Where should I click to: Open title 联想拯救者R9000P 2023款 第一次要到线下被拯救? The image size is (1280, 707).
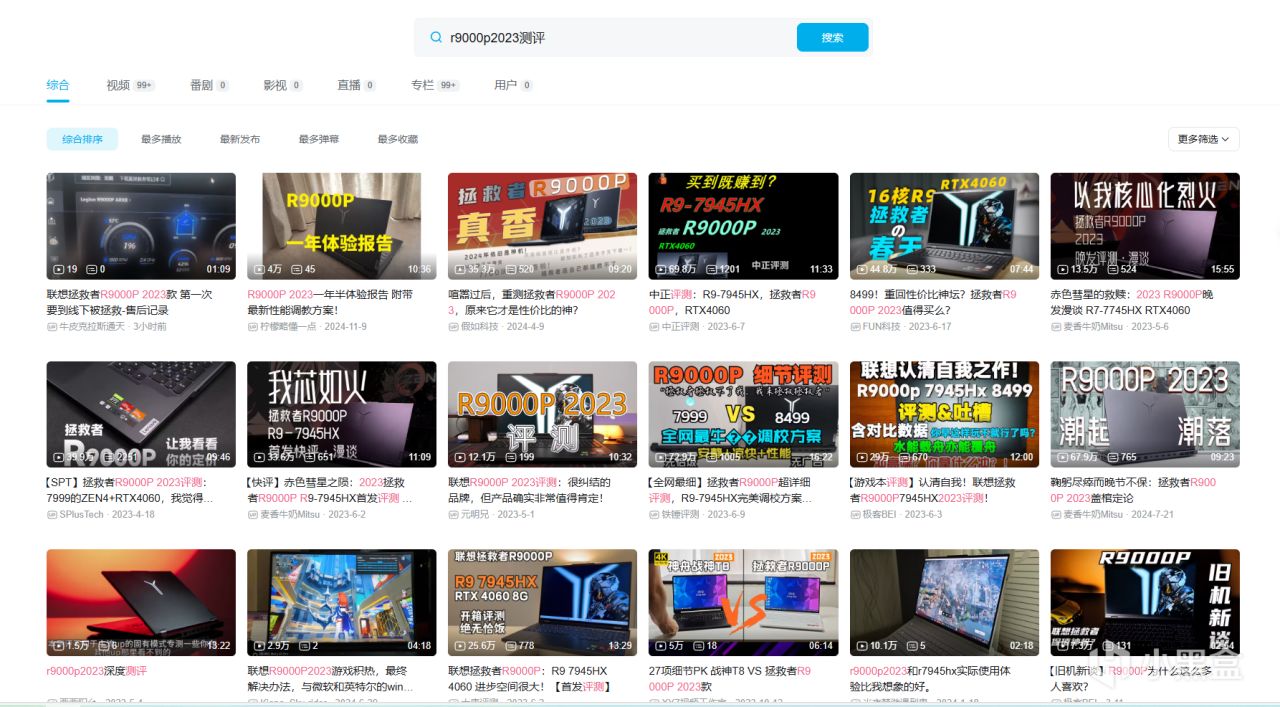(131, 302)
